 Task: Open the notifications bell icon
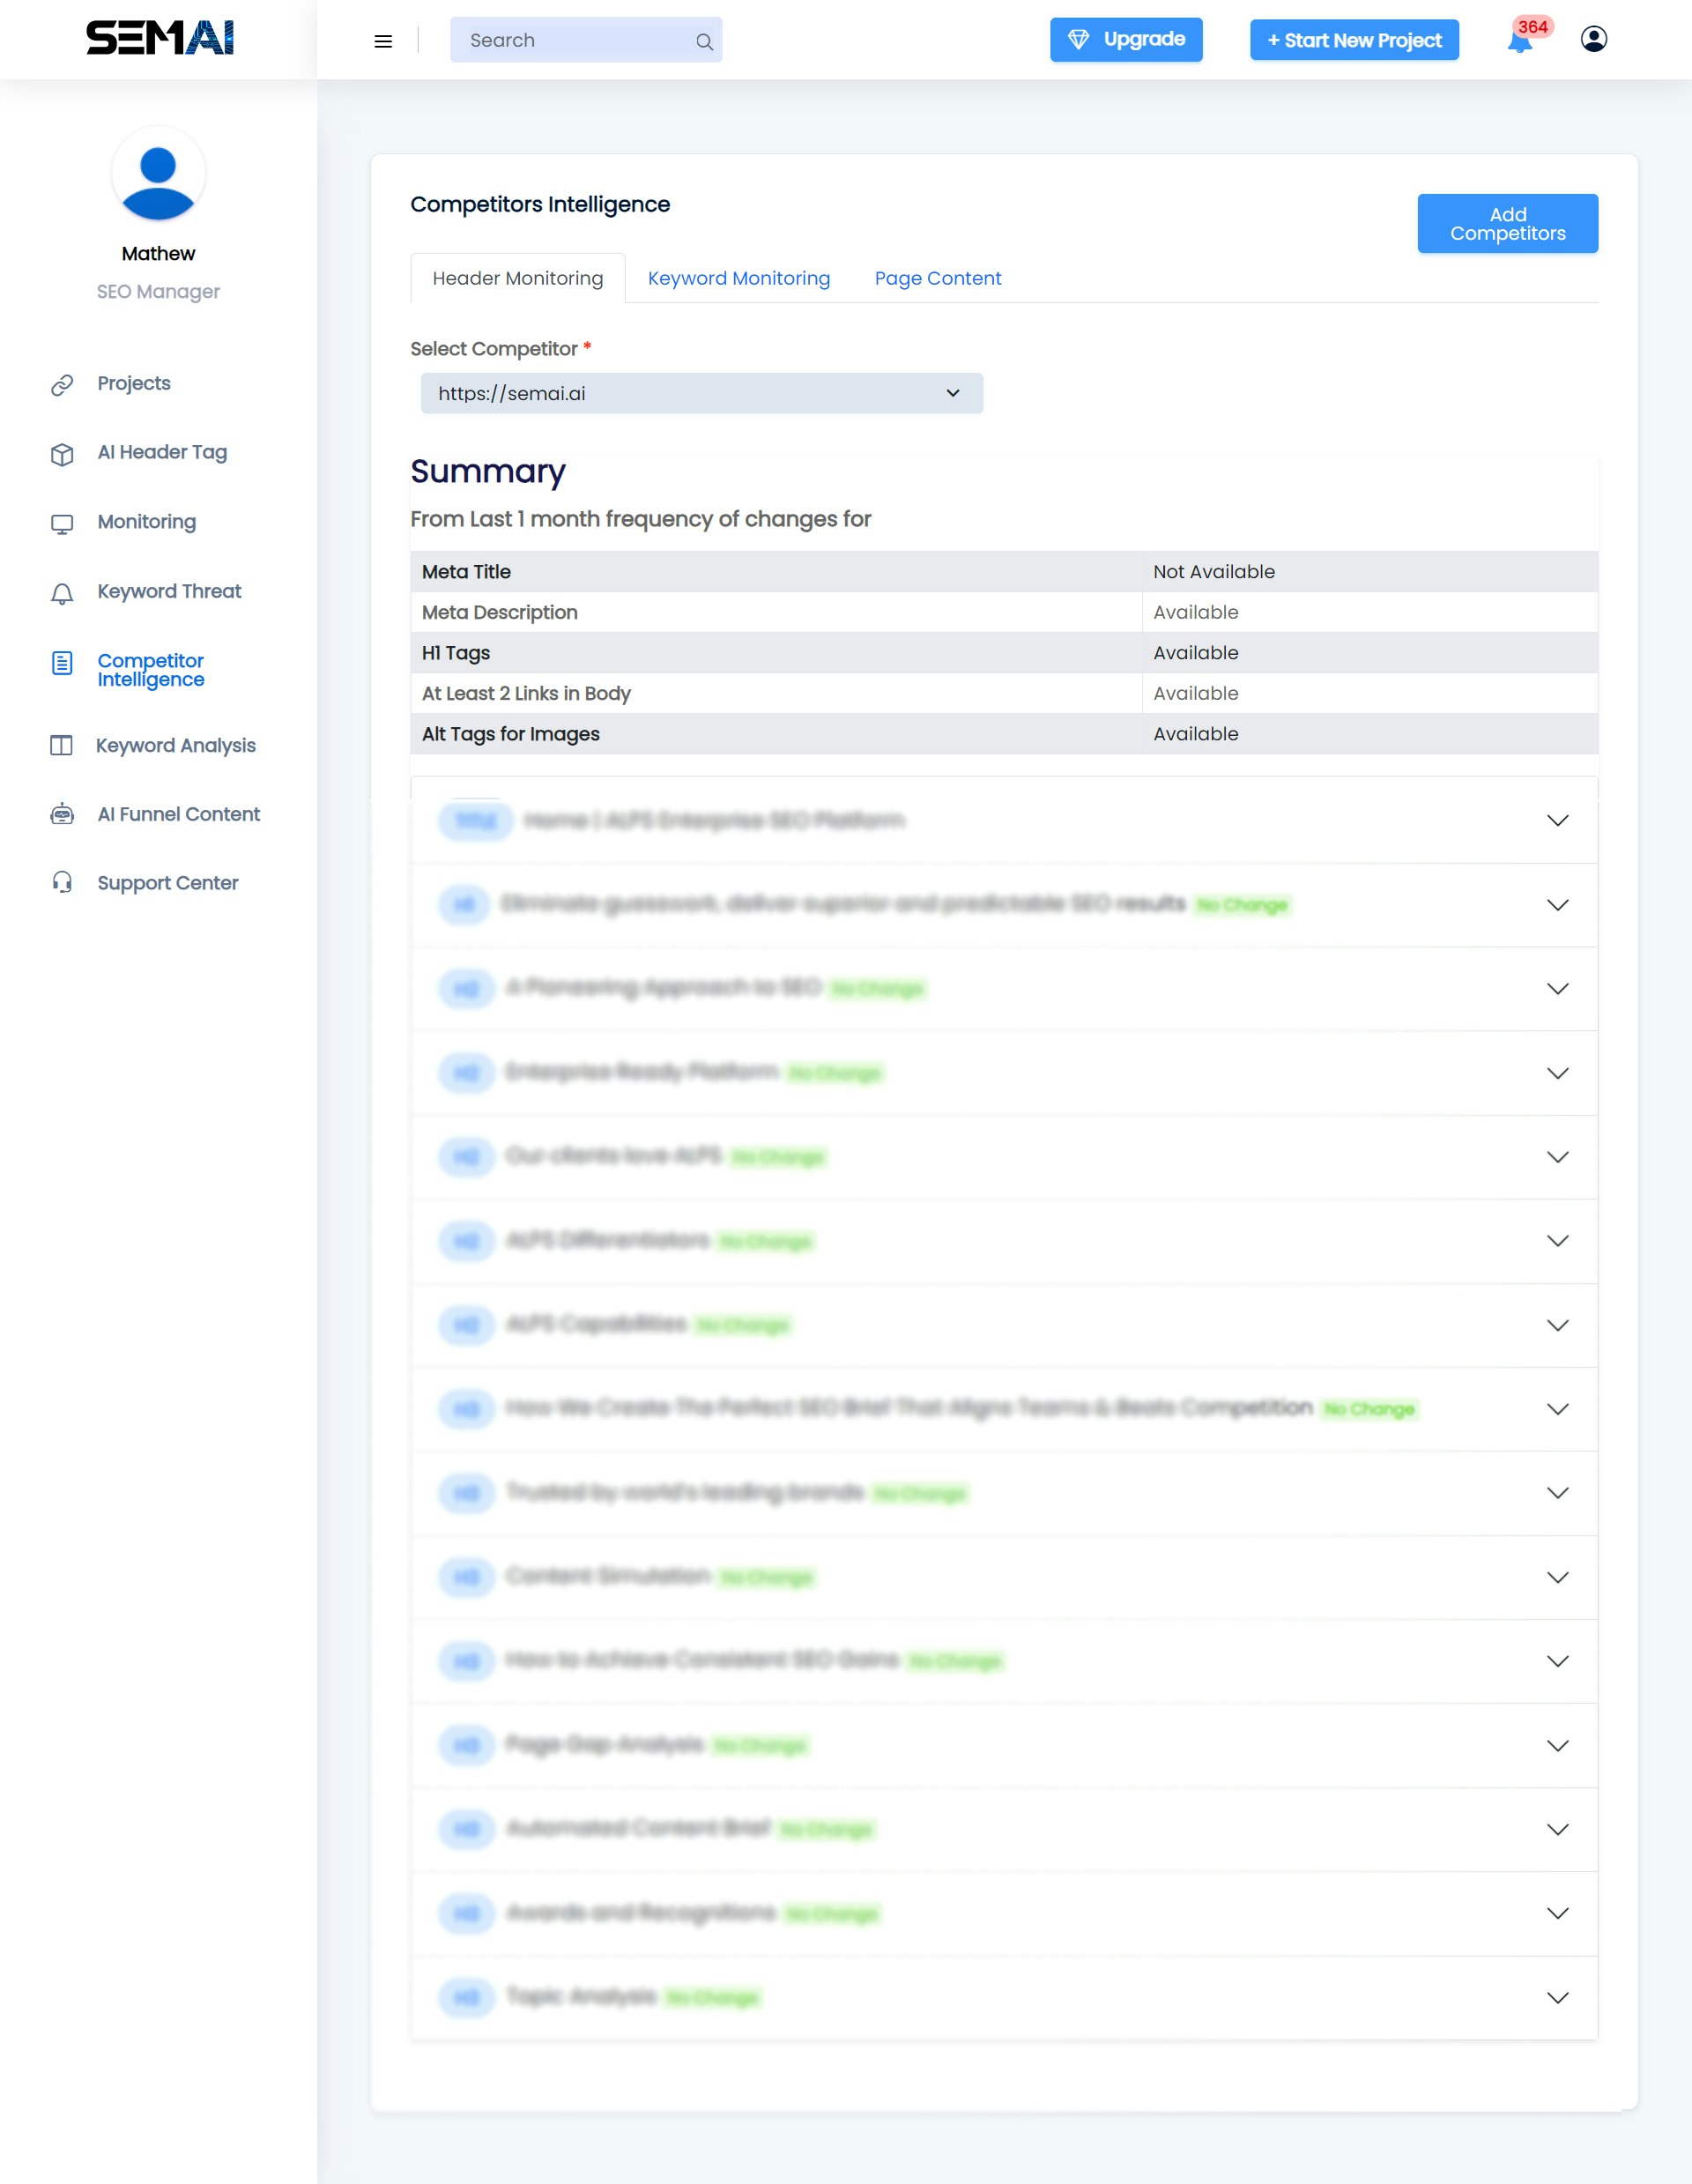(1519, 41)
